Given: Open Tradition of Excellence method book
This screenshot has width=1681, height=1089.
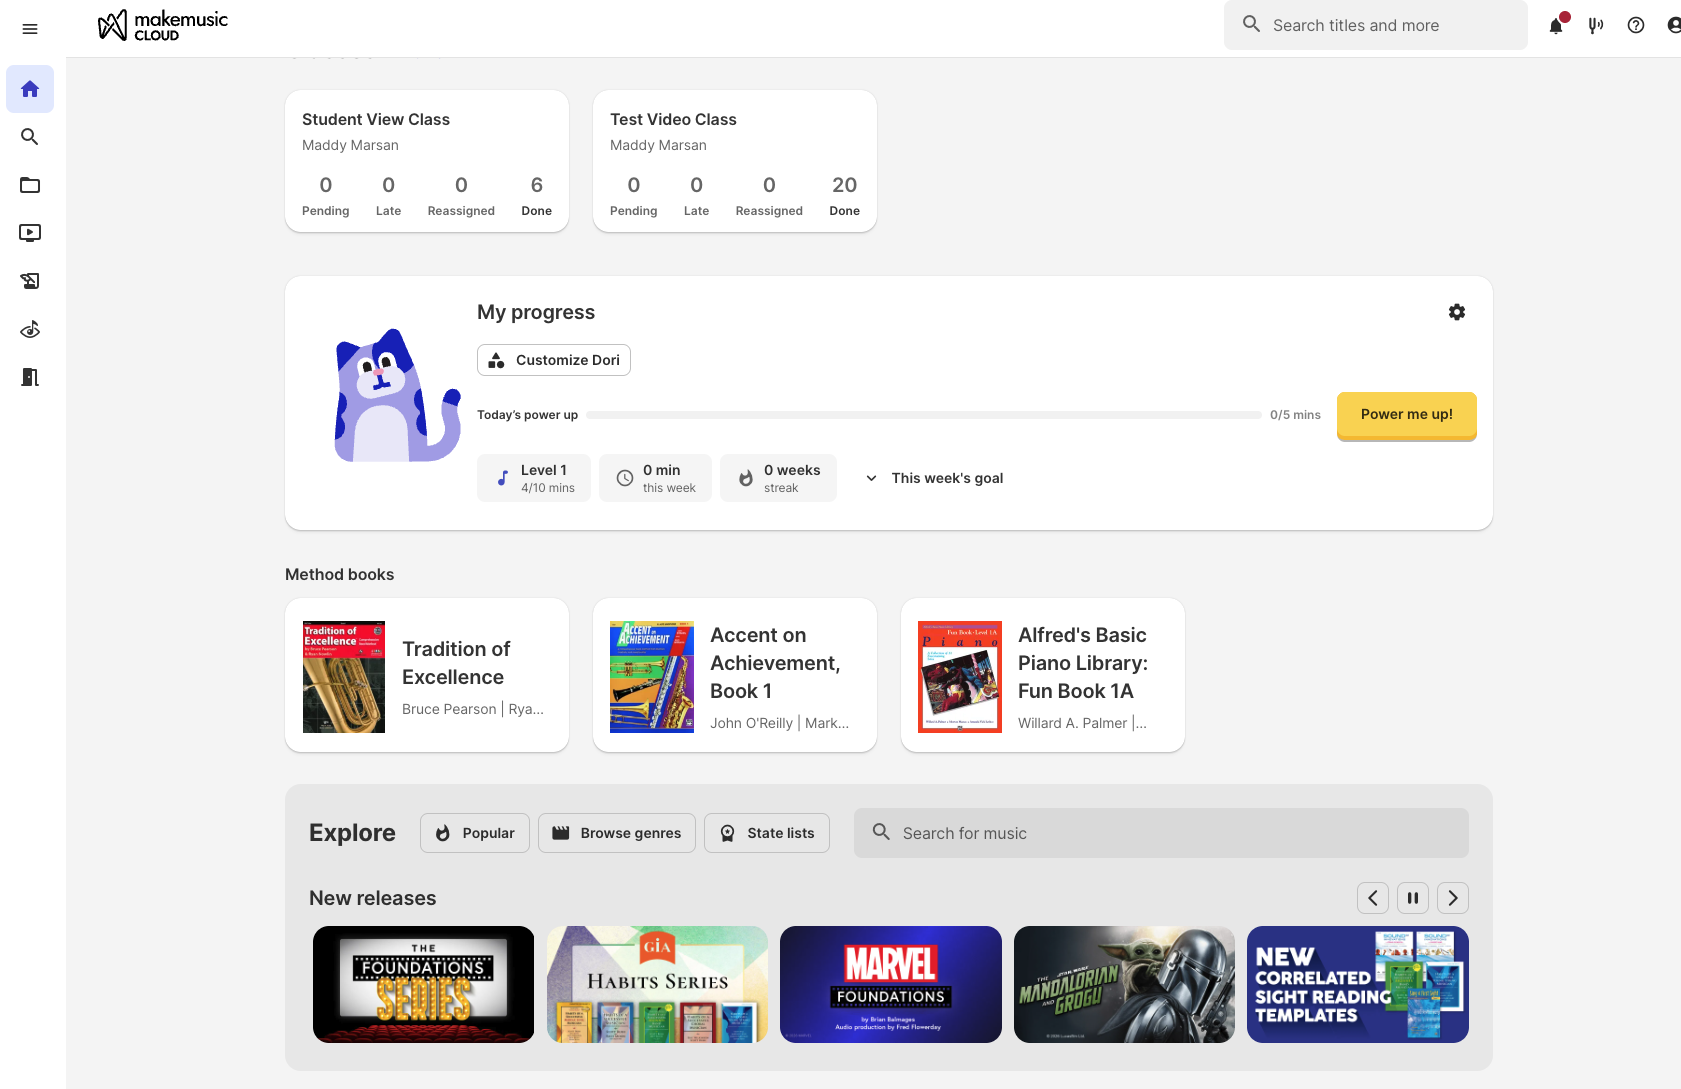Looking at the screenshot, I should [x=427, y=675].
